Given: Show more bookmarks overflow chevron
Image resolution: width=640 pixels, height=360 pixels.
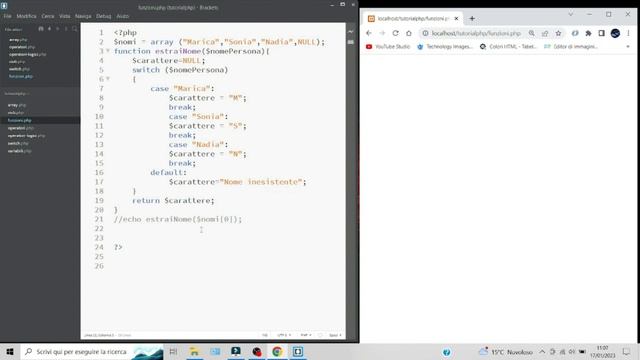Looking at the screenshot, I should pos(628,47).
